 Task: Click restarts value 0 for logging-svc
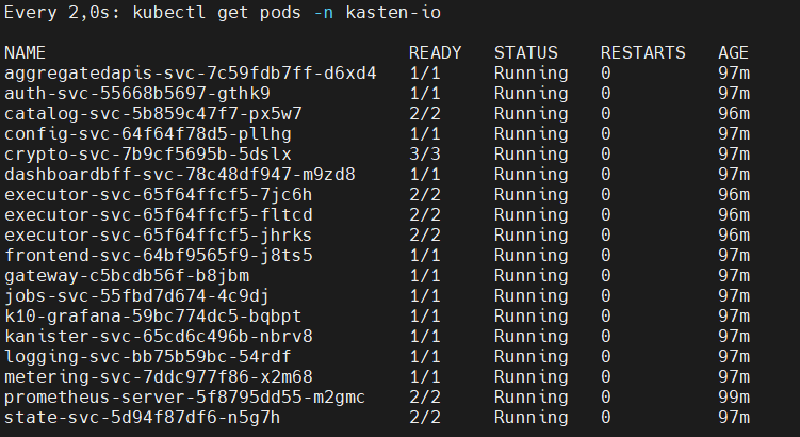click(x=606, y=356)
